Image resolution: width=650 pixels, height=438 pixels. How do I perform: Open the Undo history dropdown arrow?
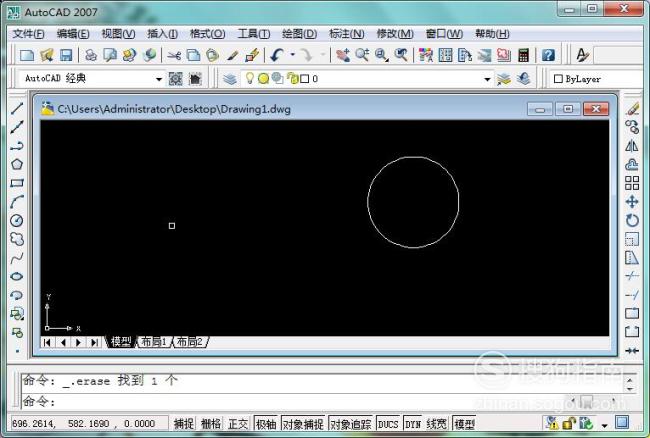pyautogui.click(x=292, y=55)
